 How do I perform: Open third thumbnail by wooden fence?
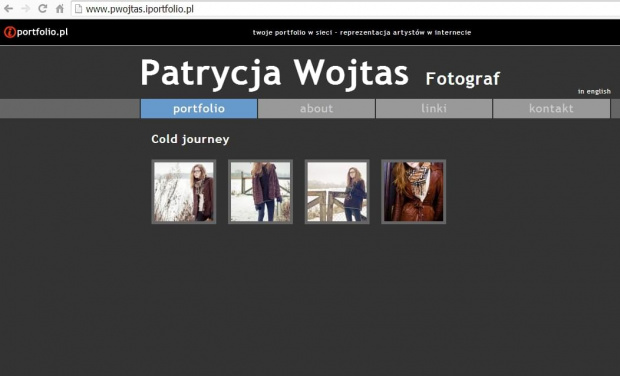(337, 192)
